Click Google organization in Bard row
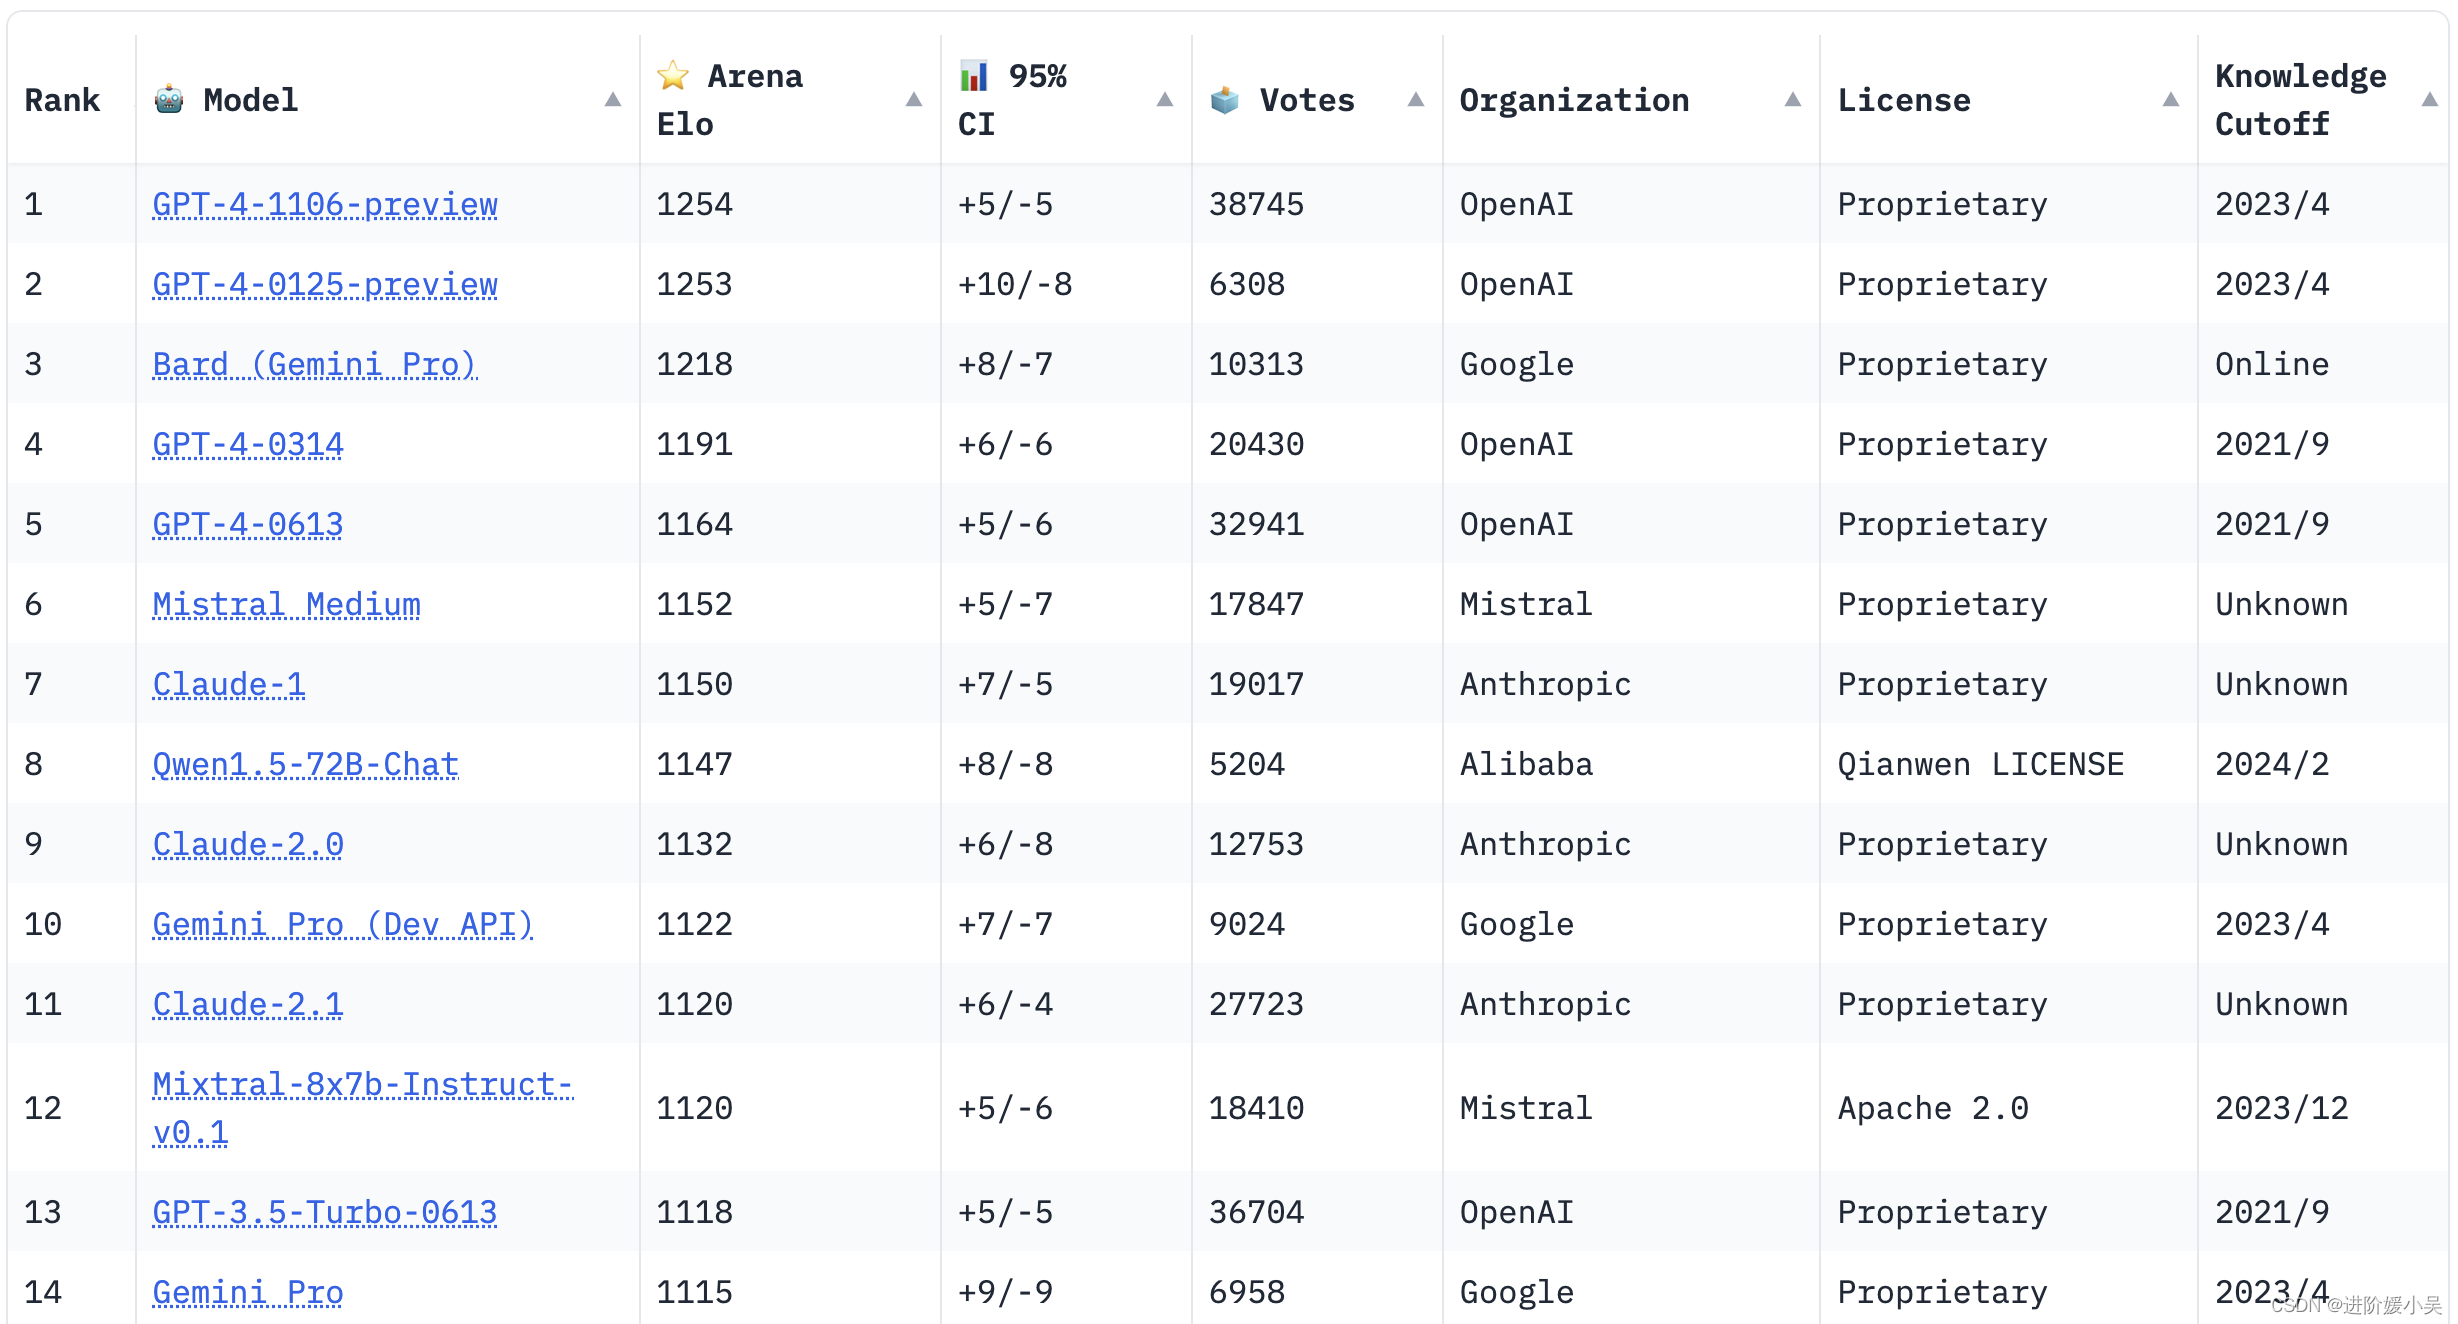The image size is (2458, 1324). coord(1517,364)
